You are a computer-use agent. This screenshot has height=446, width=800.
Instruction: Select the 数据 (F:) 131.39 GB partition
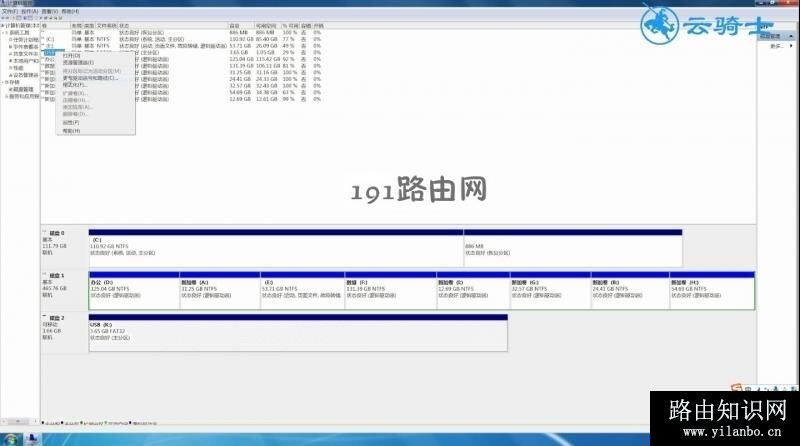coord(391,290)
